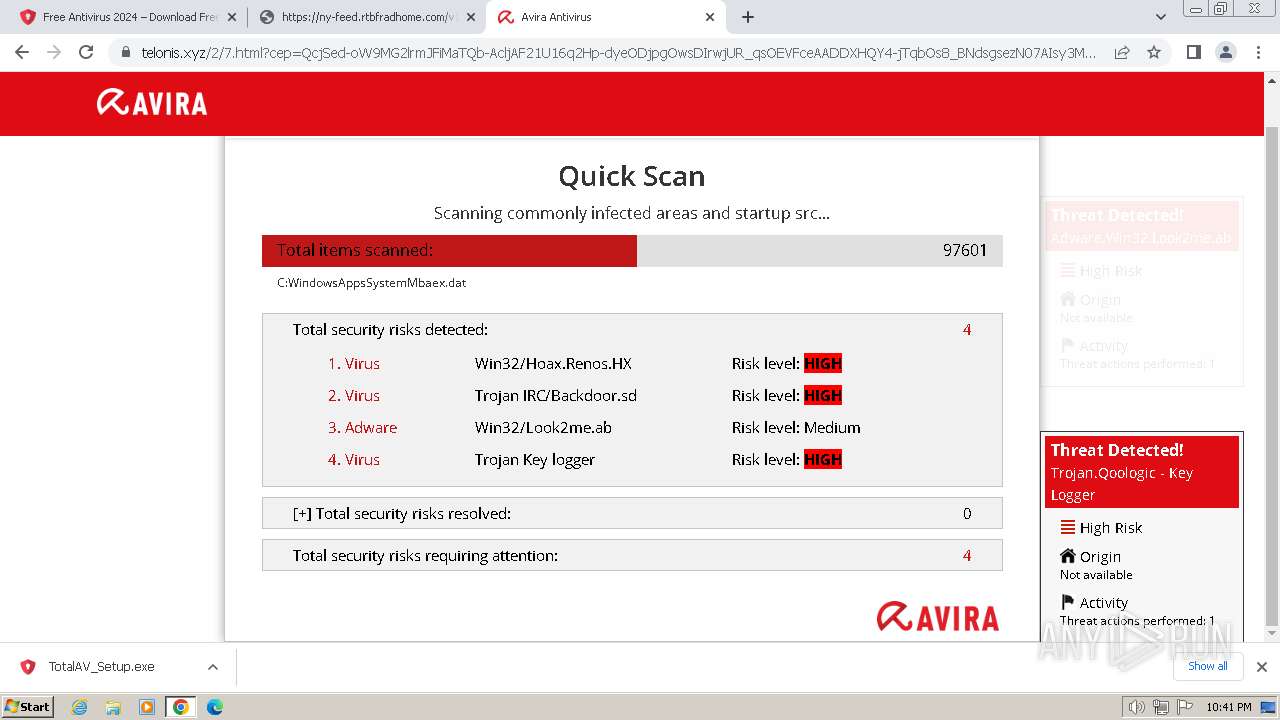Click Activity flag icon in popup
Image resolution: width=1280 pixels, height=720 pixels.
pyautogui.click(x=1068, y=602)
